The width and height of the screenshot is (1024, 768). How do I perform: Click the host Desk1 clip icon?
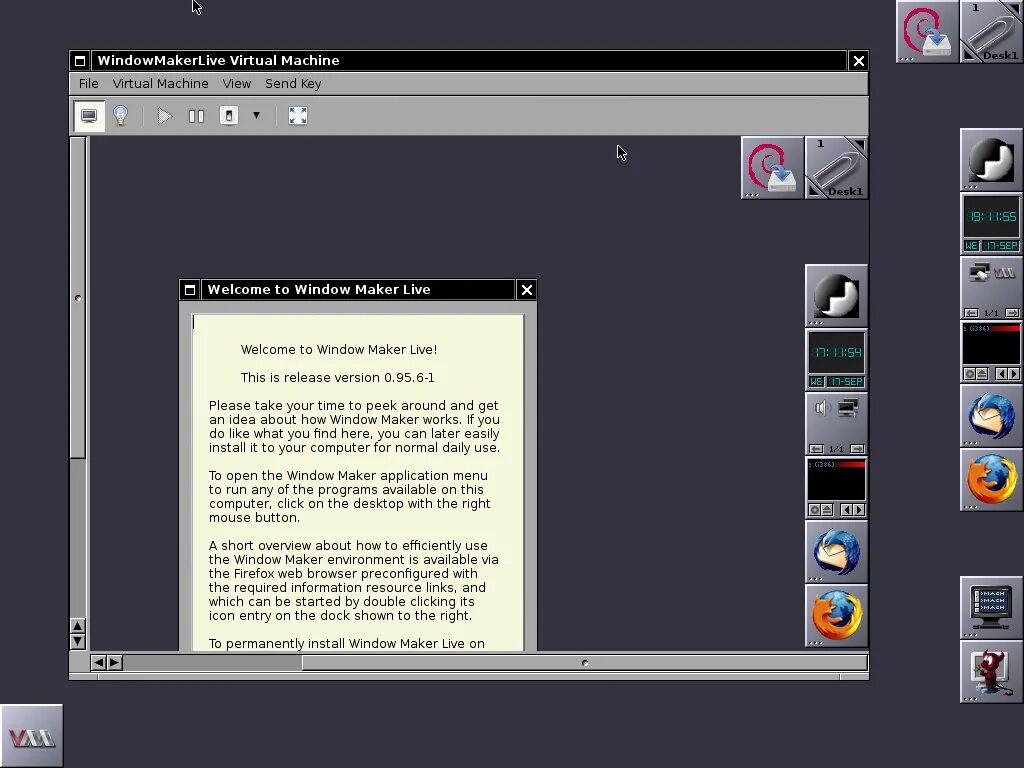coord(992,31)
